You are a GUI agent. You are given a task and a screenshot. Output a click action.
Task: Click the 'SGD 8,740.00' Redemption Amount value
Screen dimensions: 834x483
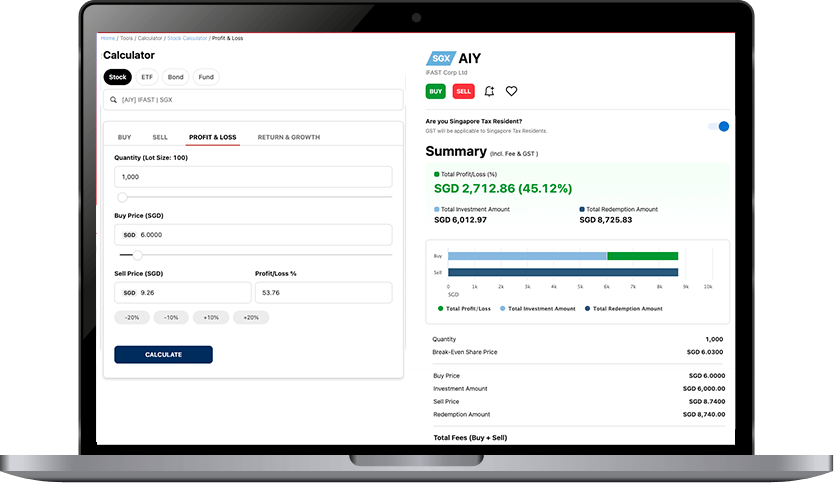[704, 414]
